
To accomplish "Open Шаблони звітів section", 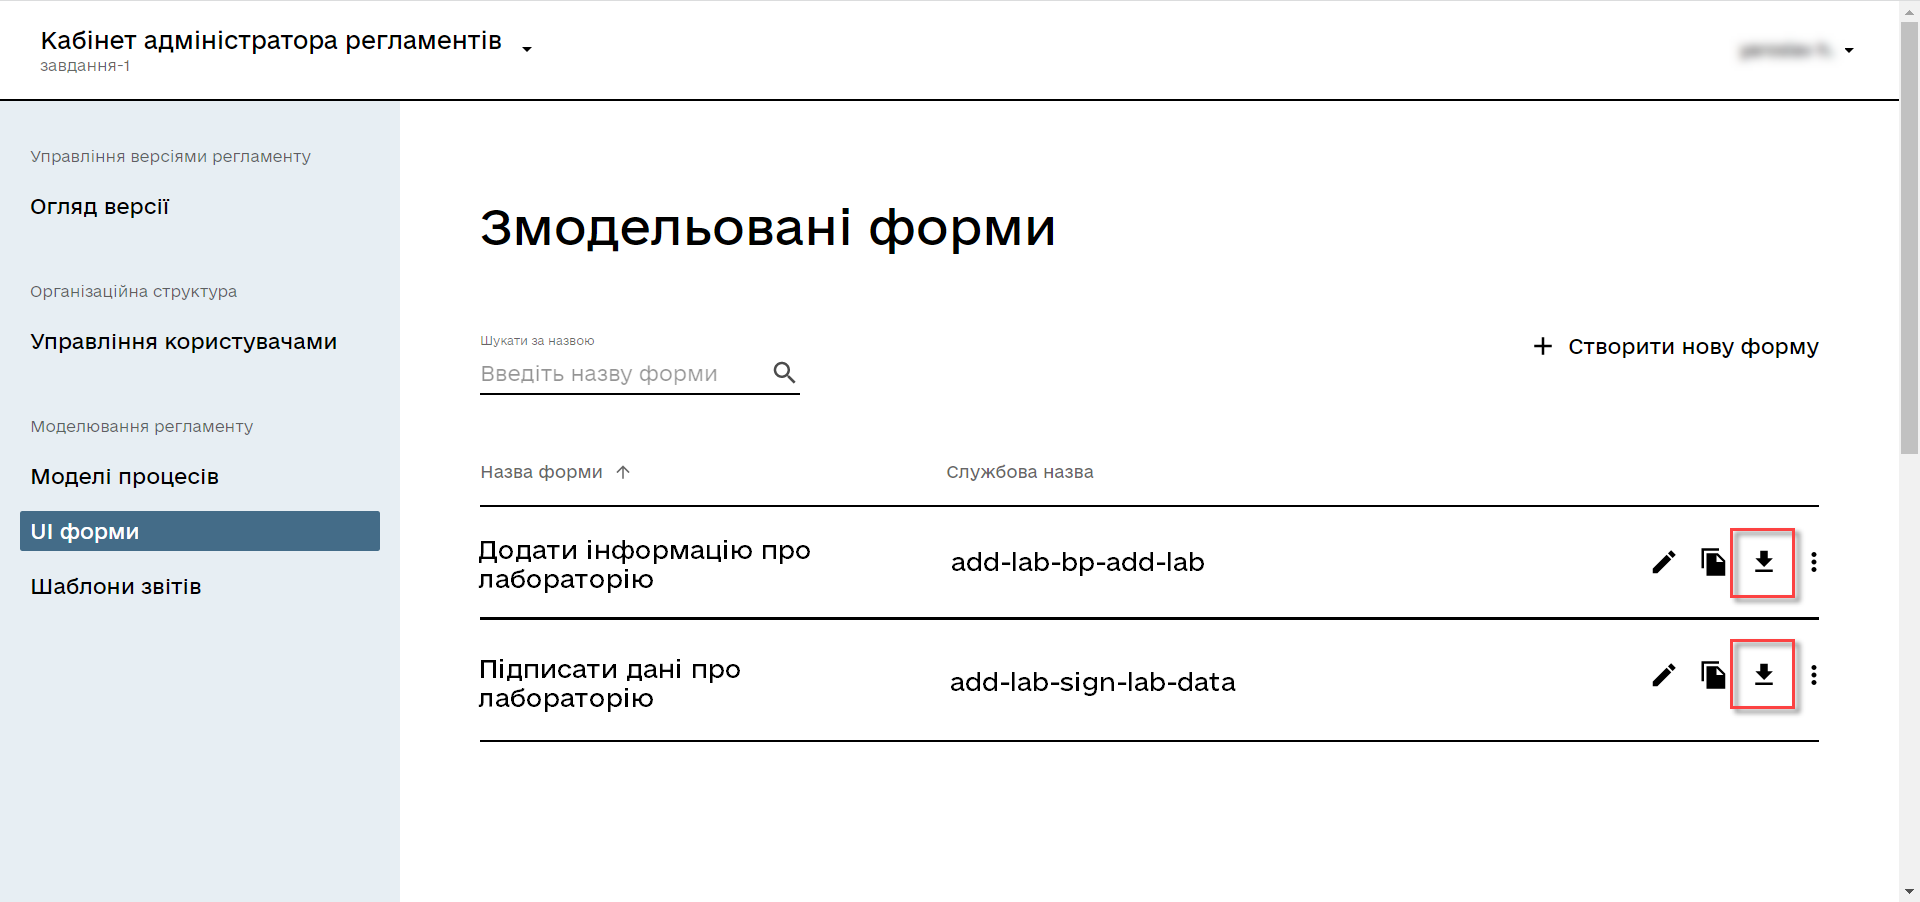I will coord(116,587).
